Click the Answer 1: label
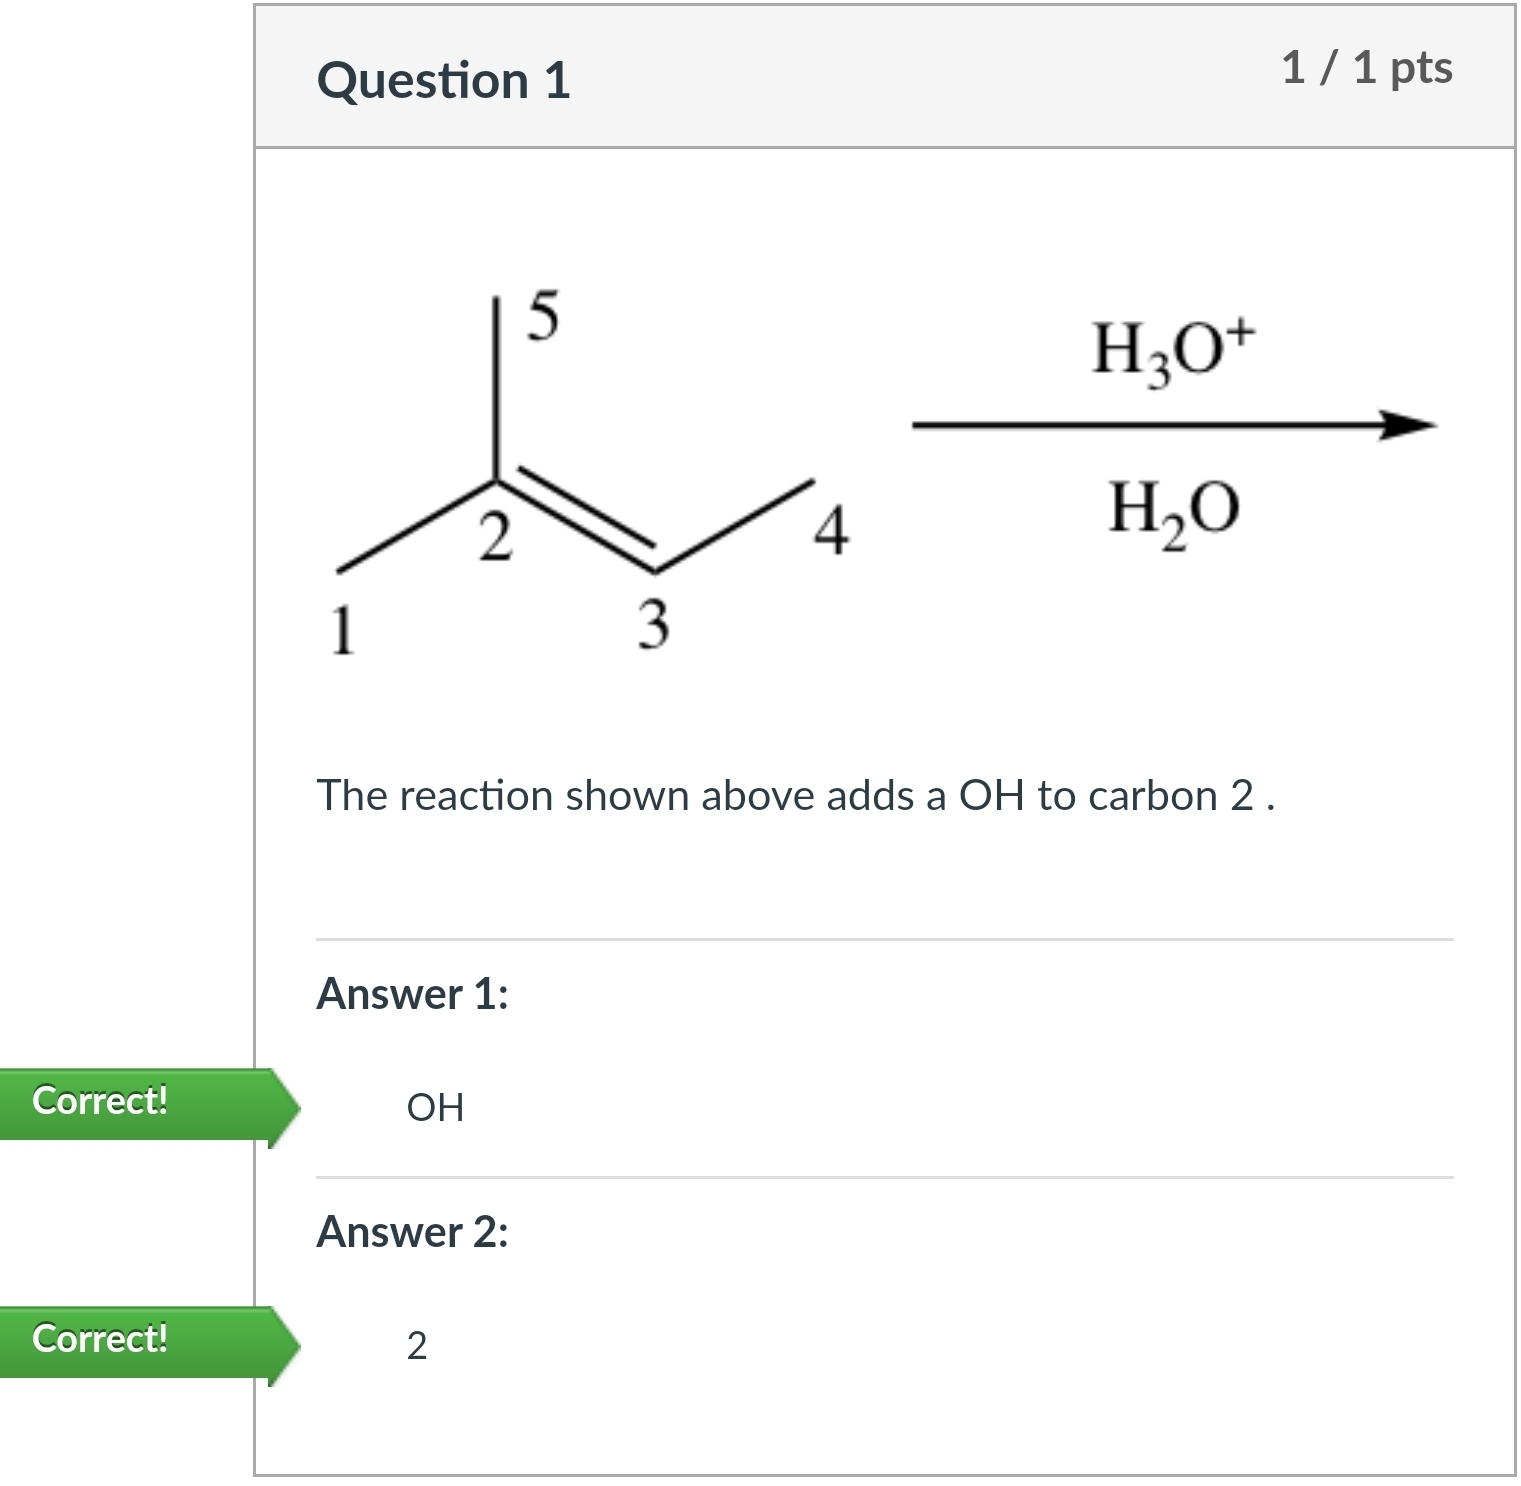This screenshot has height=1486, width=1521. (412, 994)
